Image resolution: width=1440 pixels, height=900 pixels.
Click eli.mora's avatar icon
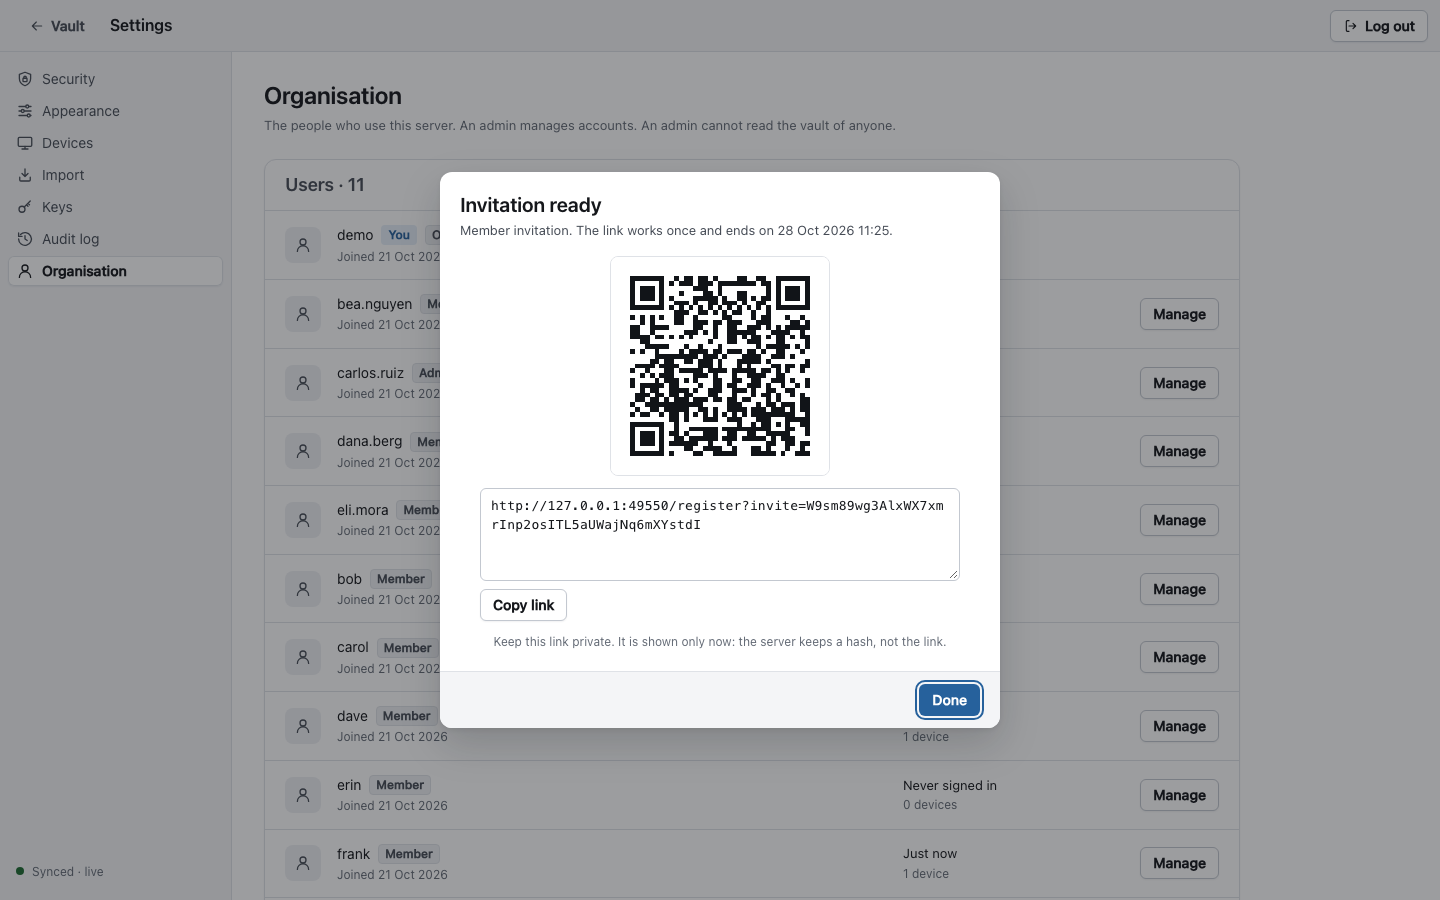303,520
